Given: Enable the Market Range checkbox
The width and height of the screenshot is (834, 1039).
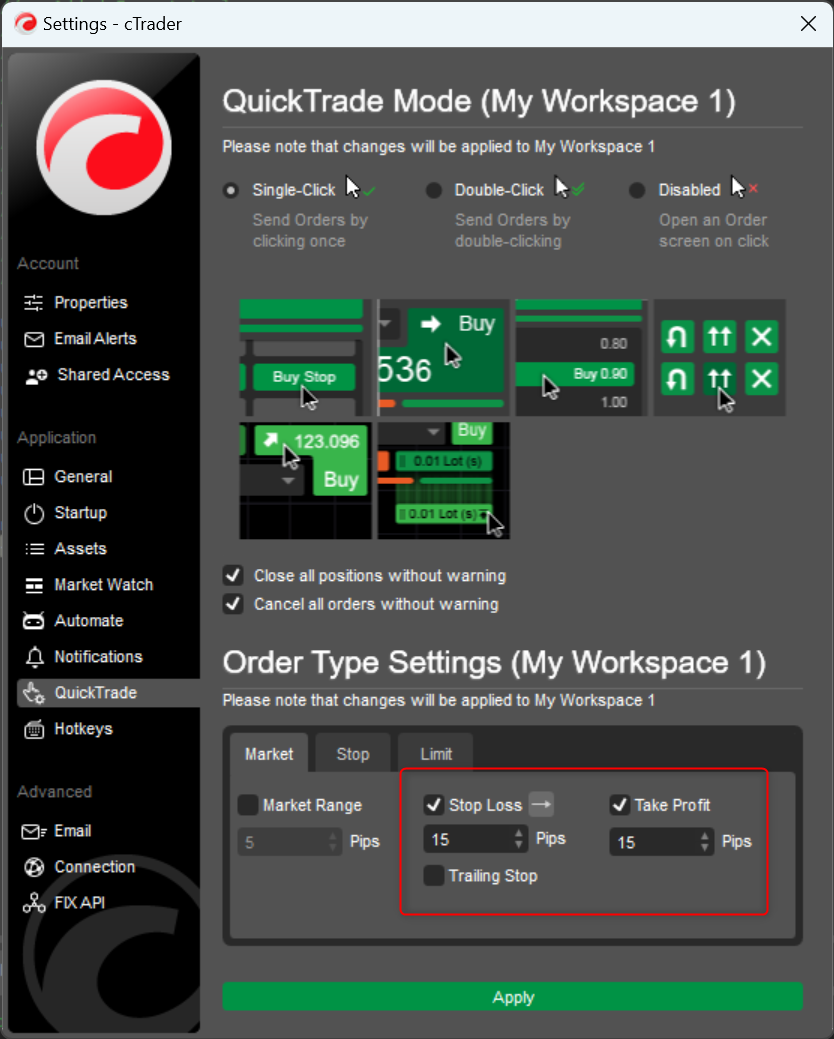Looking at the screenshot, I should [x=248, y=805].
